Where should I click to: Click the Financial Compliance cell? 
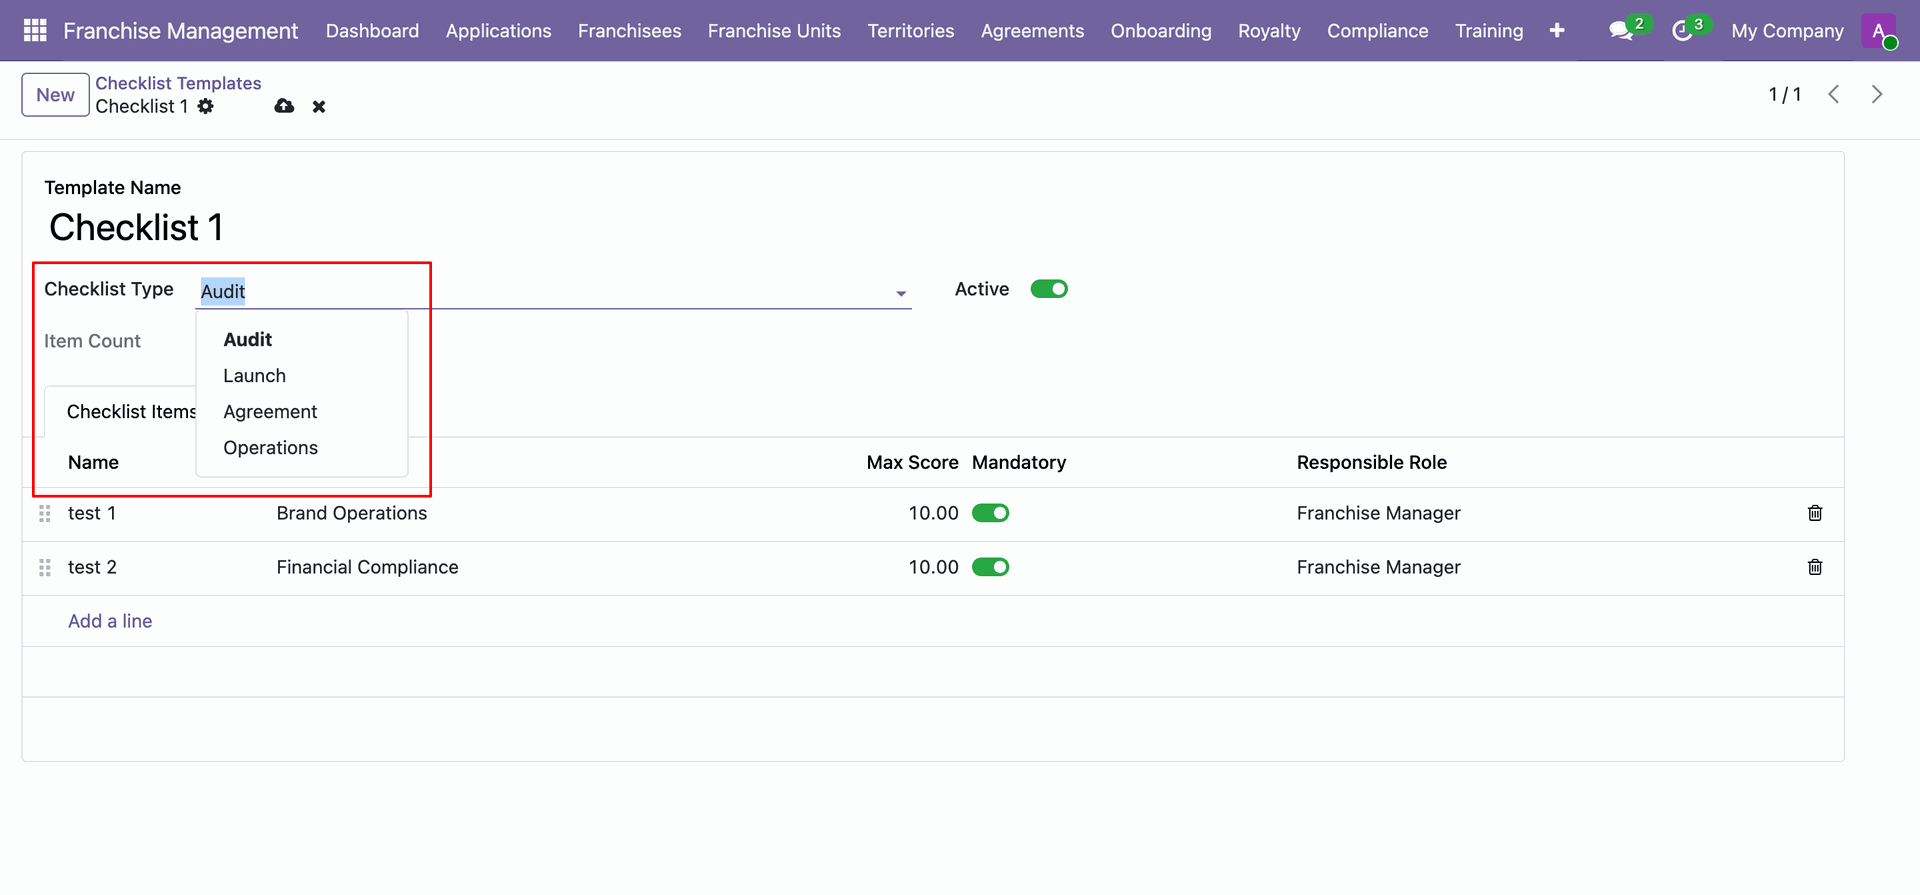coord(367,567)
